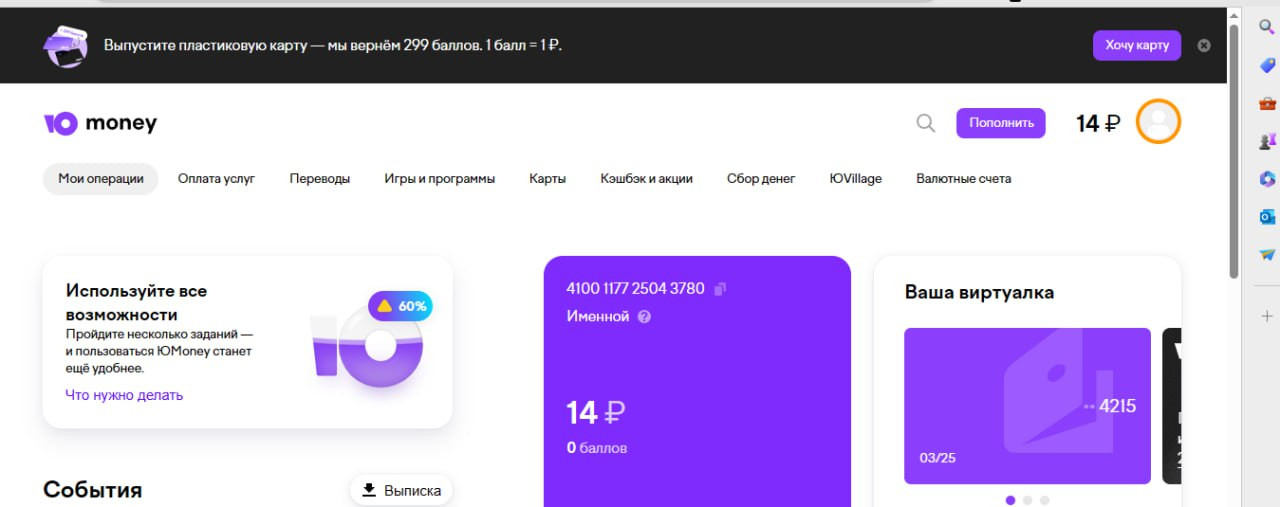Click the card icon in the promo banner
This screenshot has width=1280, height=507.
click(64, 46)
